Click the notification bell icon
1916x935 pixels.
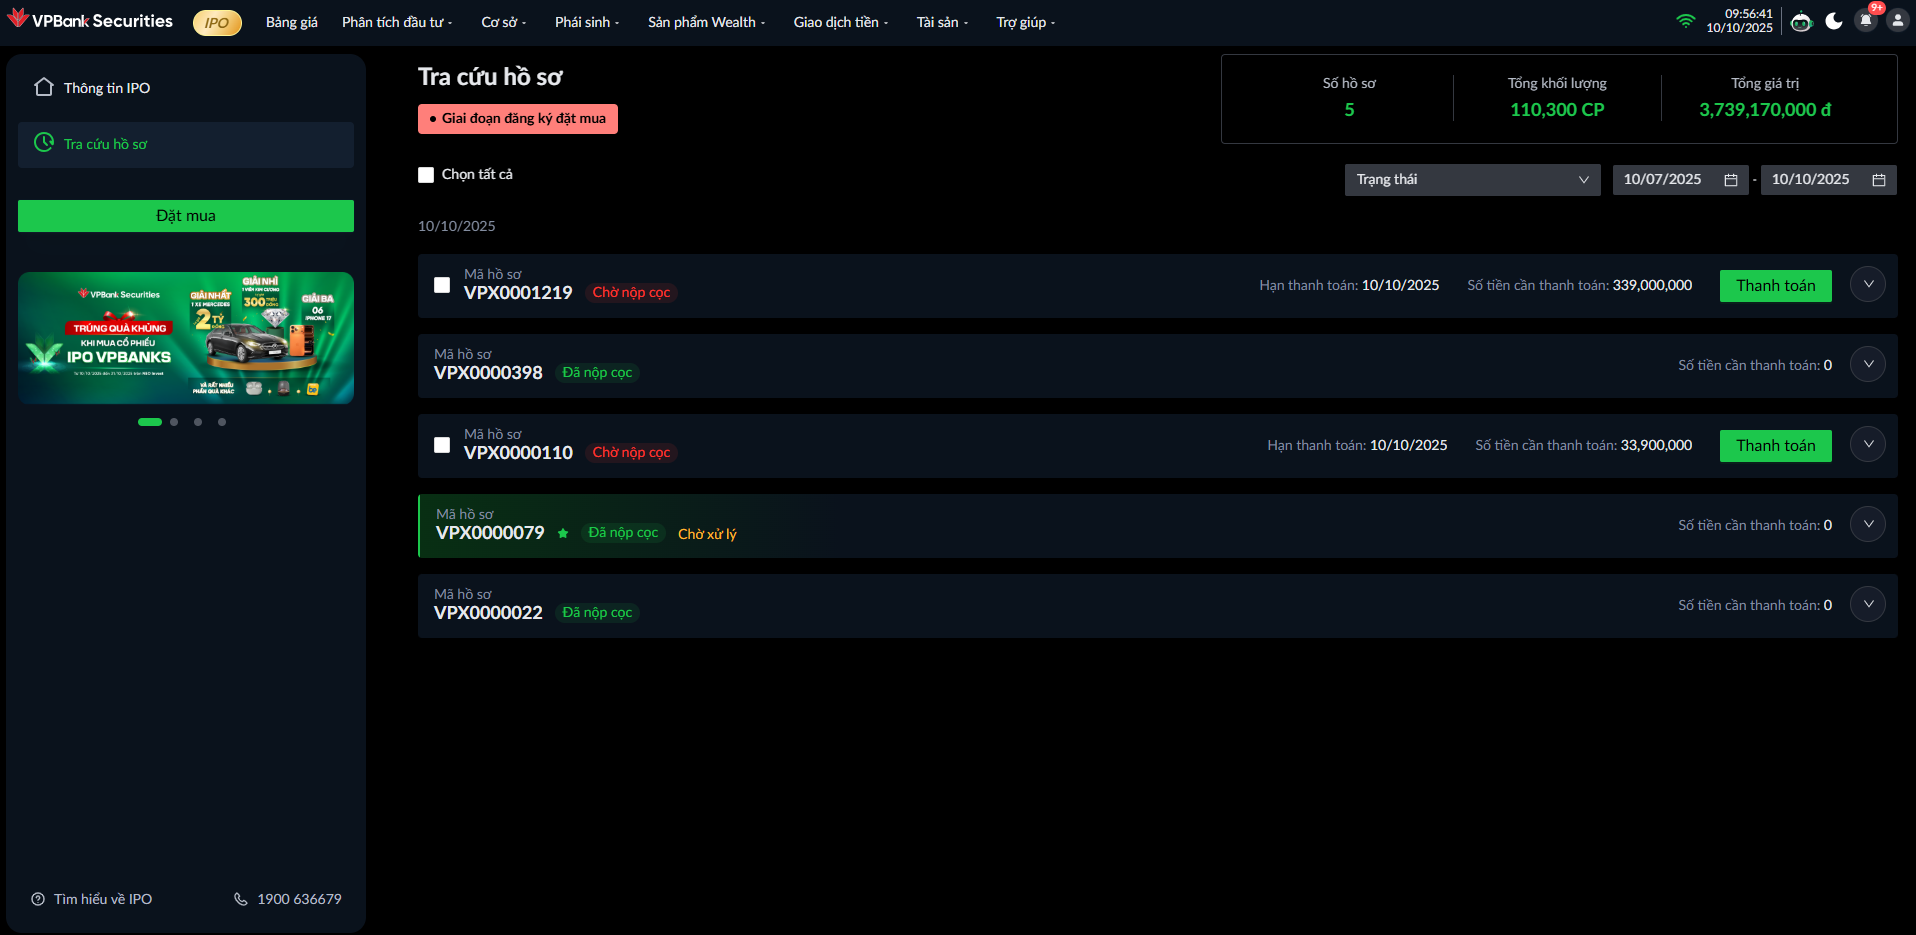pyautogui.click(x=1866, y=21)
